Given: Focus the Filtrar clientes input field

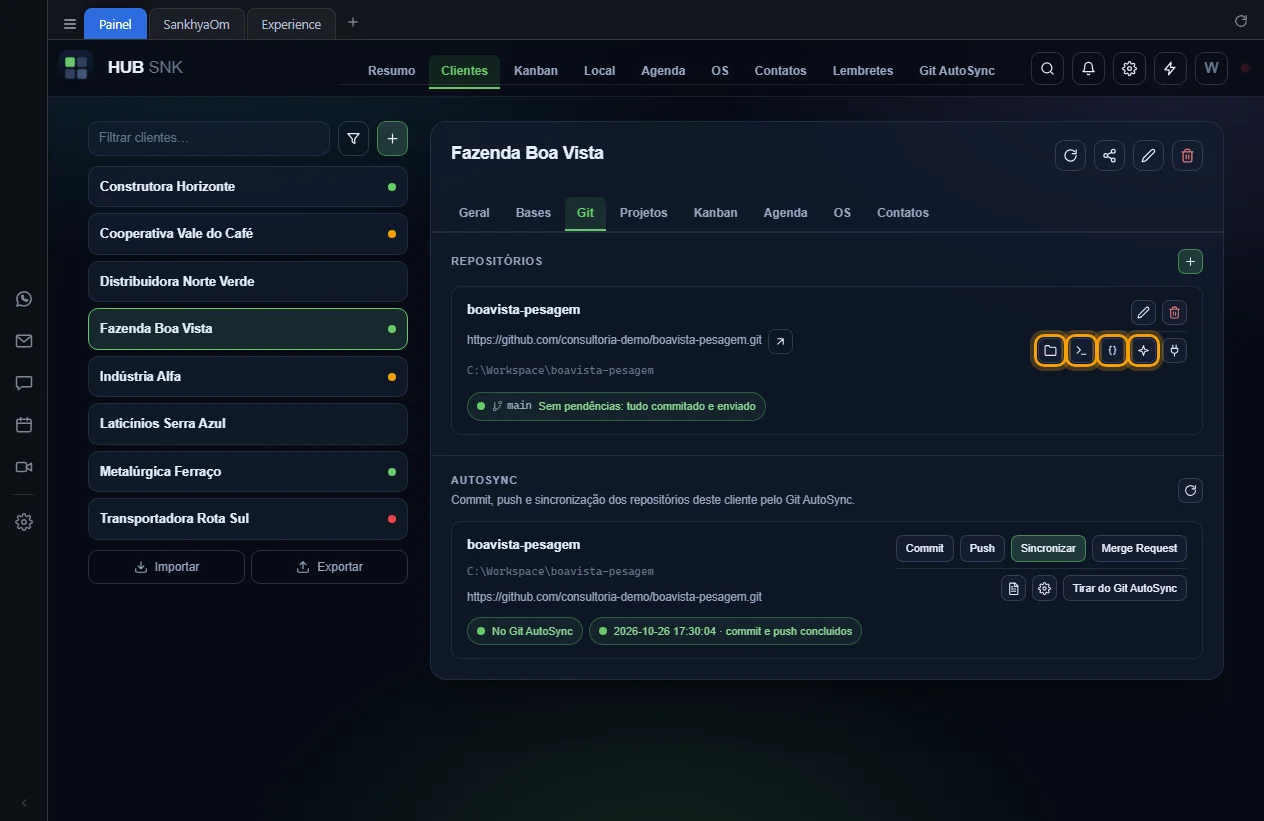Looking at the screenshot, I should [x=209, y=138].
